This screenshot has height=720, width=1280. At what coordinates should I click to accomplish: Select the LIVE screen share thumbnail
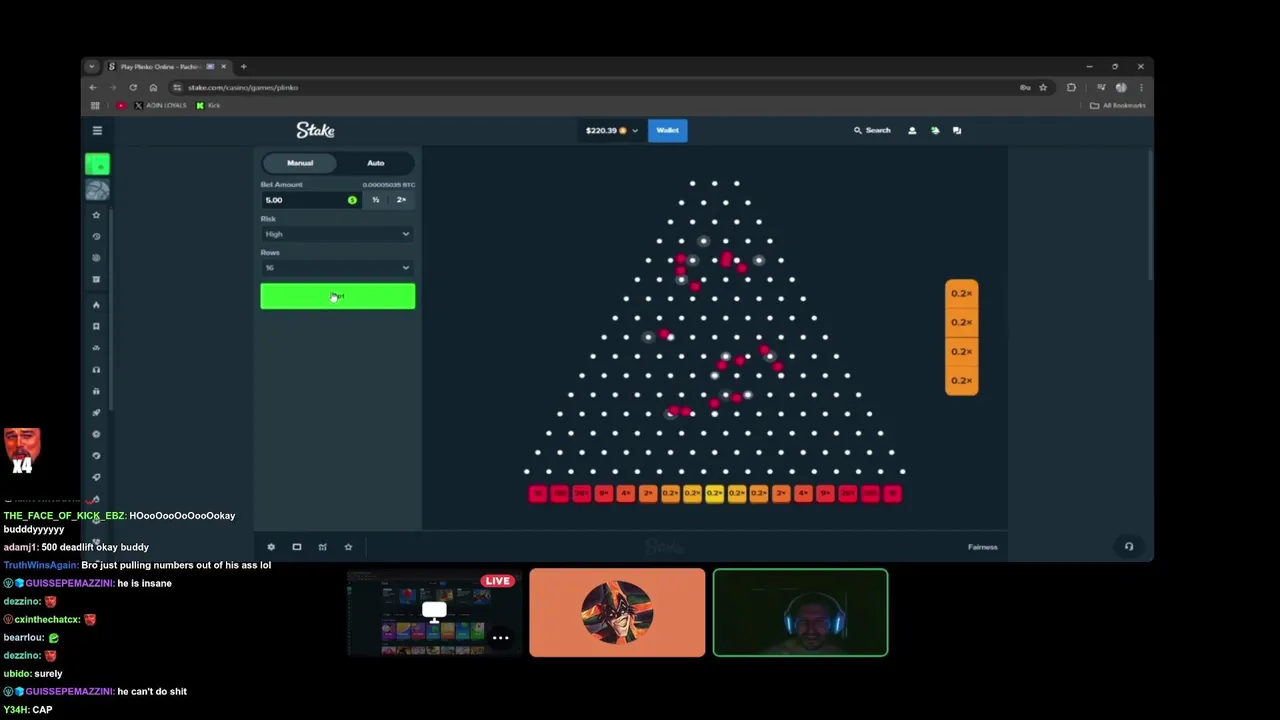point(434,613)
